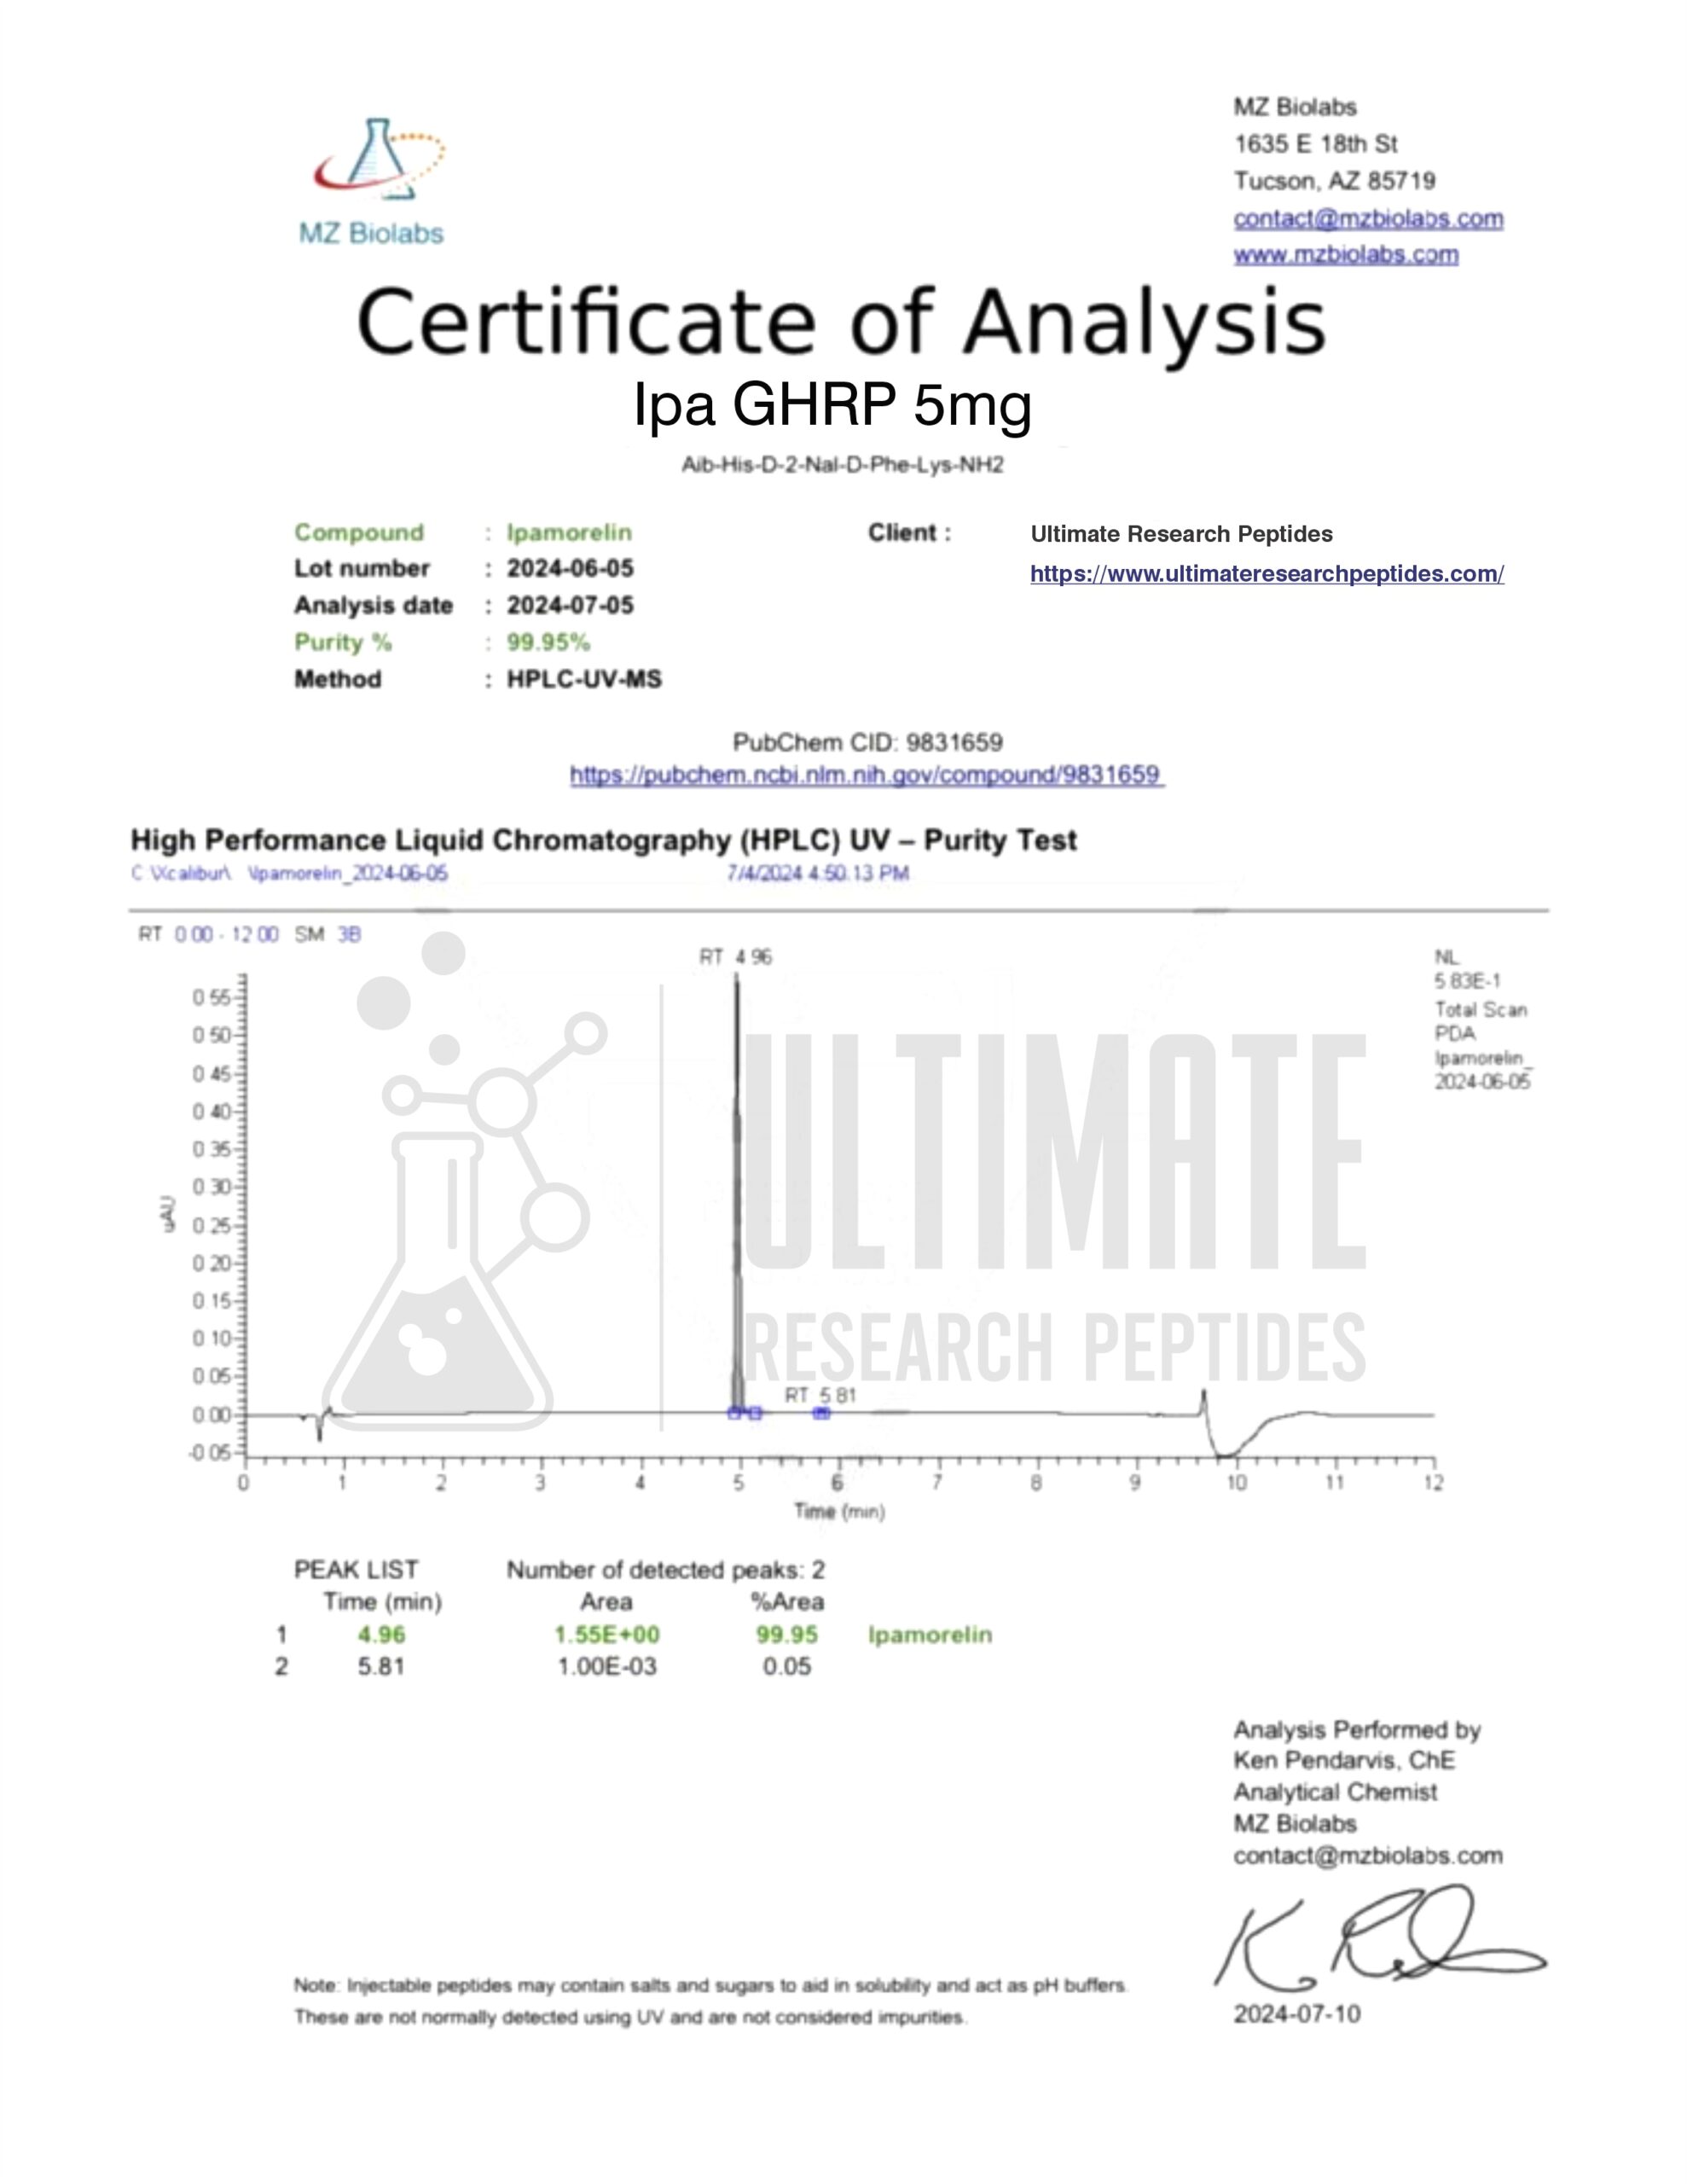
Task: Click the Certificate of Analysis heading
Action: click(x=841, y=322)
